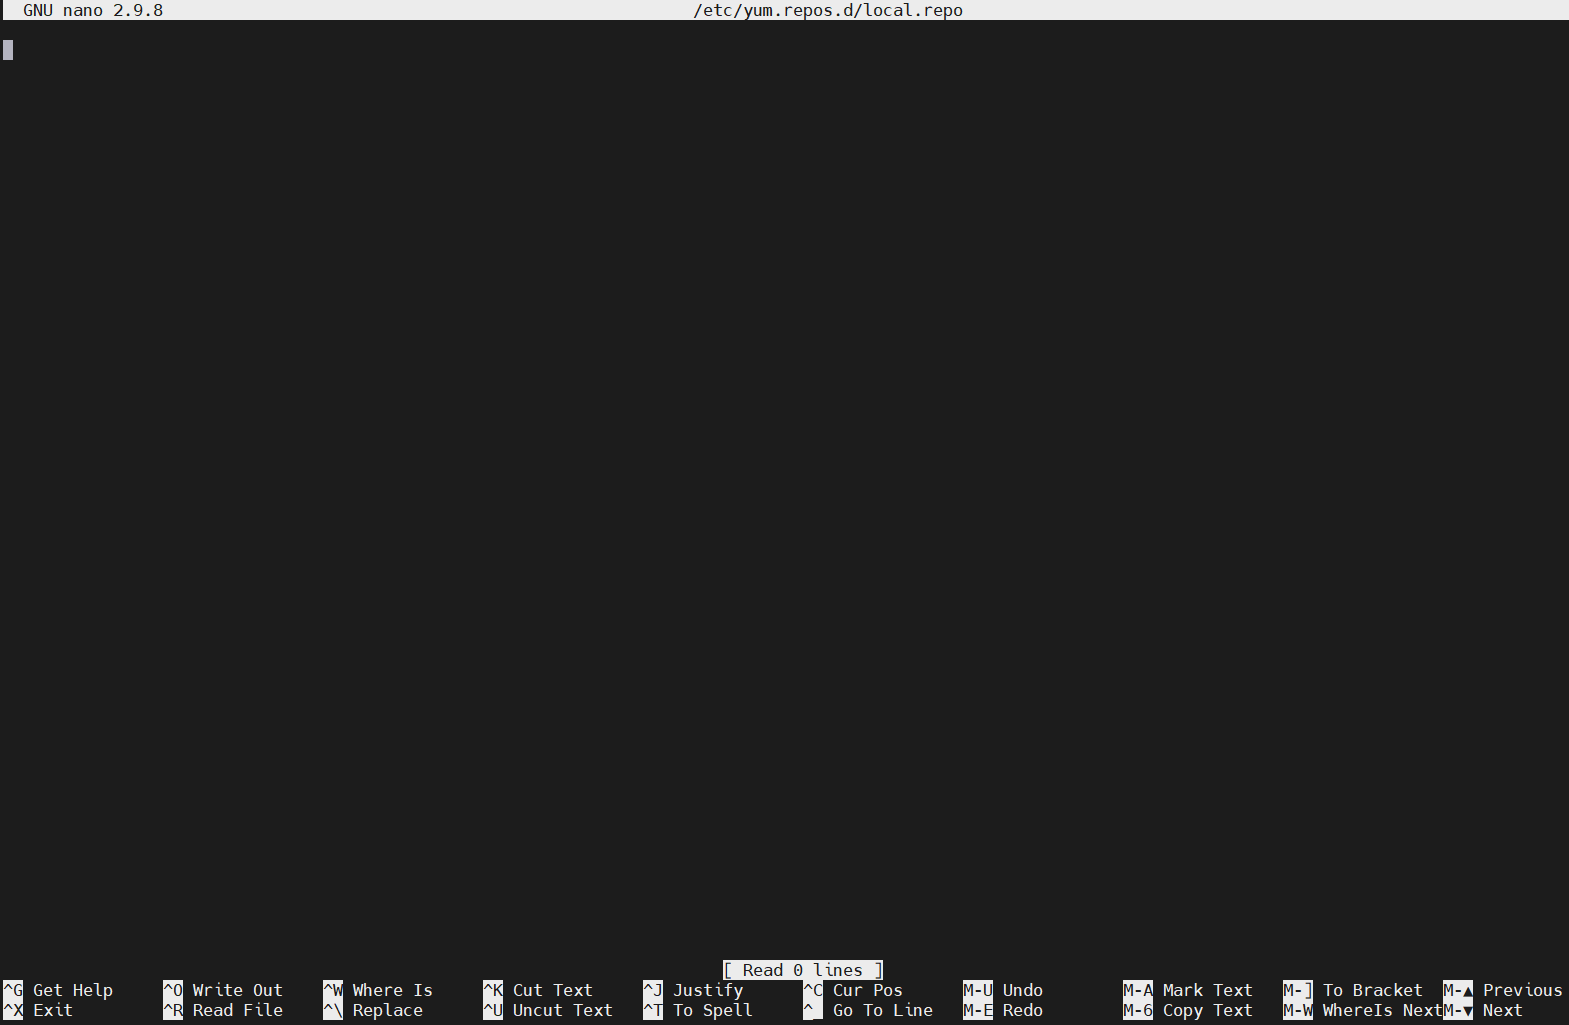1569x1025 pixels.
Task: Click the /etc/yum.repos.d/local.repo file title
Action: coord(828,10)
